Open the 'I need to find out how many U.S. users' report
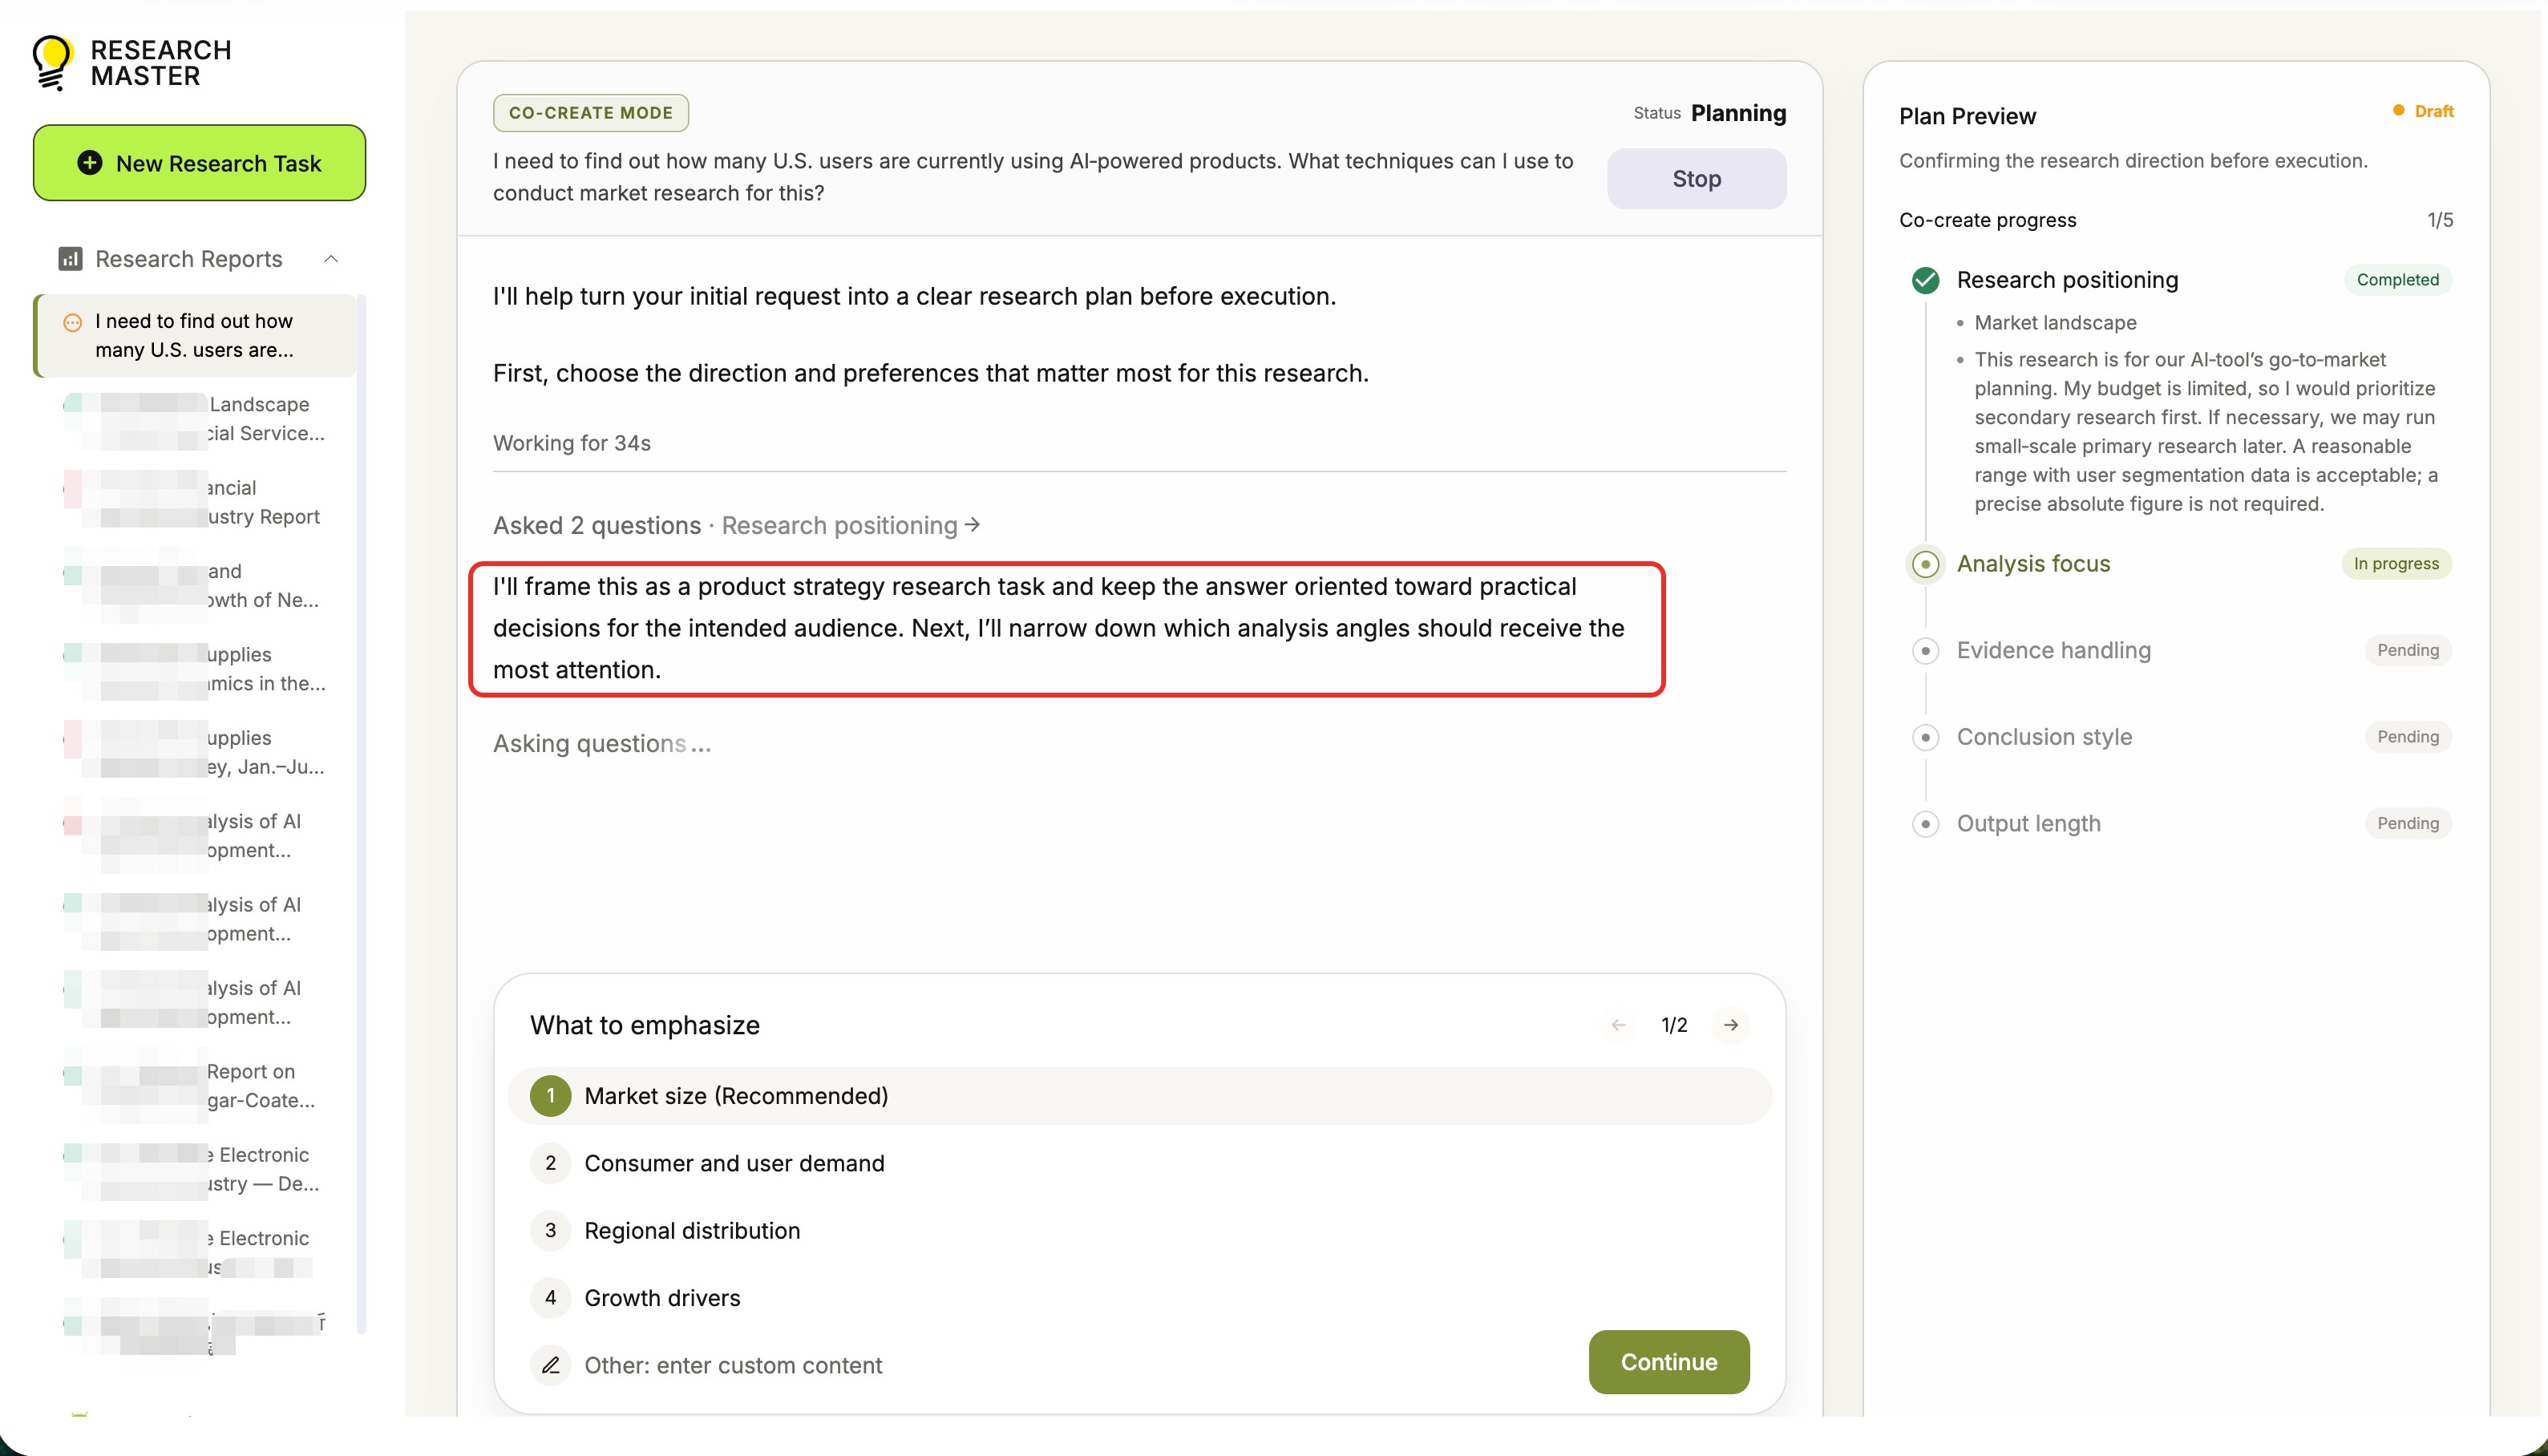This screenshot has height=1456, width=2548. (195, 335)
